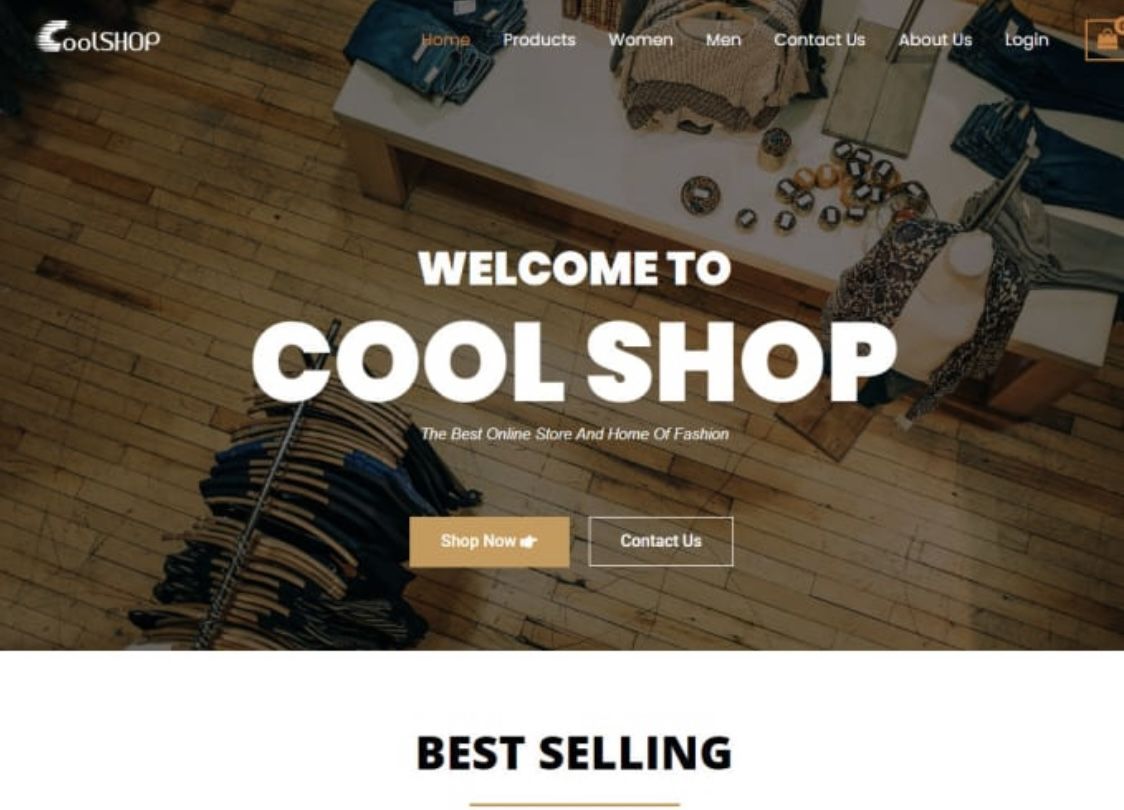Go to the Home nav item

click(445, 40)
